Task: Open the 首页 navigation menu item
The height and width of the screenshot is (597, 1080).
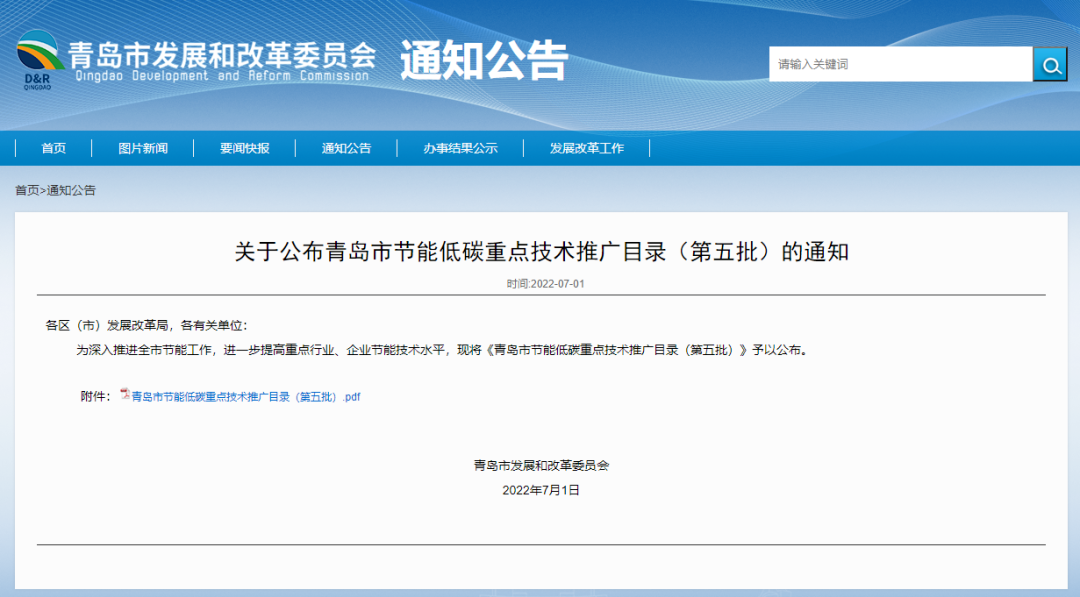Action: click(x=54, y=148)
